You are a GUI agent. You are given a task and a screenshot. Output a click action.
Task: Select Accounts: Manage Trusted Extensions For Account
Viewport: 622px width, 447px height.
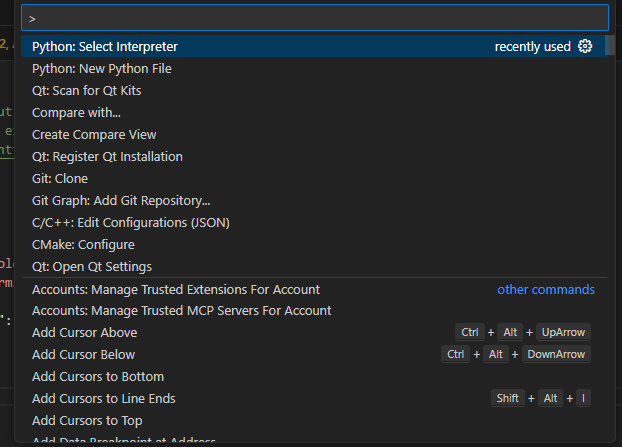click(x=315, y=290)
